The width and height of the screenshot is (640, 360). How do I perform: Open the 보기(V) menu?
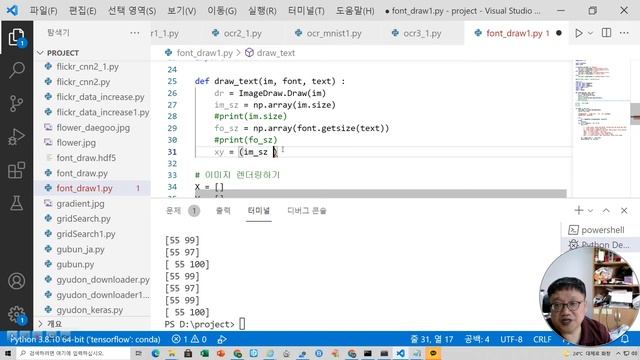tap(182, 11)
